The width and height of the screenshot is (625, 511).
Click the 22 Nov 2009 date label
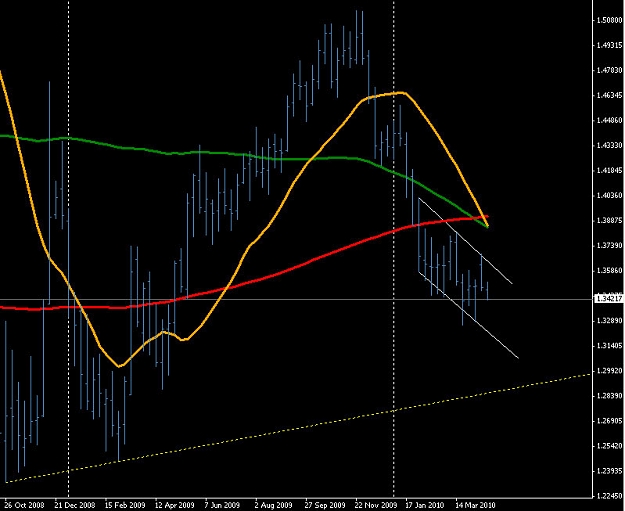pyautogui.click(x=375, y=505)
